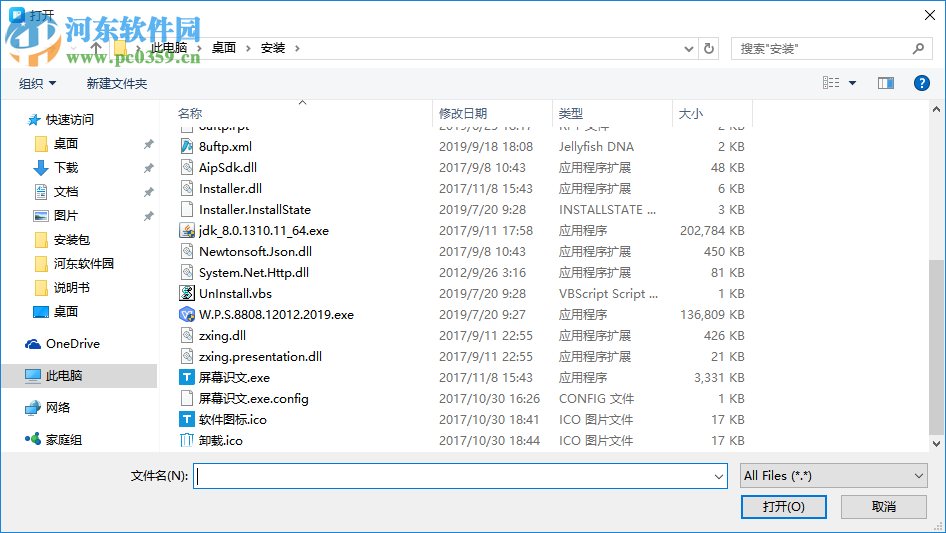The width and height of the screenshot is (946, 533).
Task: Sort by the 类型 column header
Action: (x=571, y=113)
